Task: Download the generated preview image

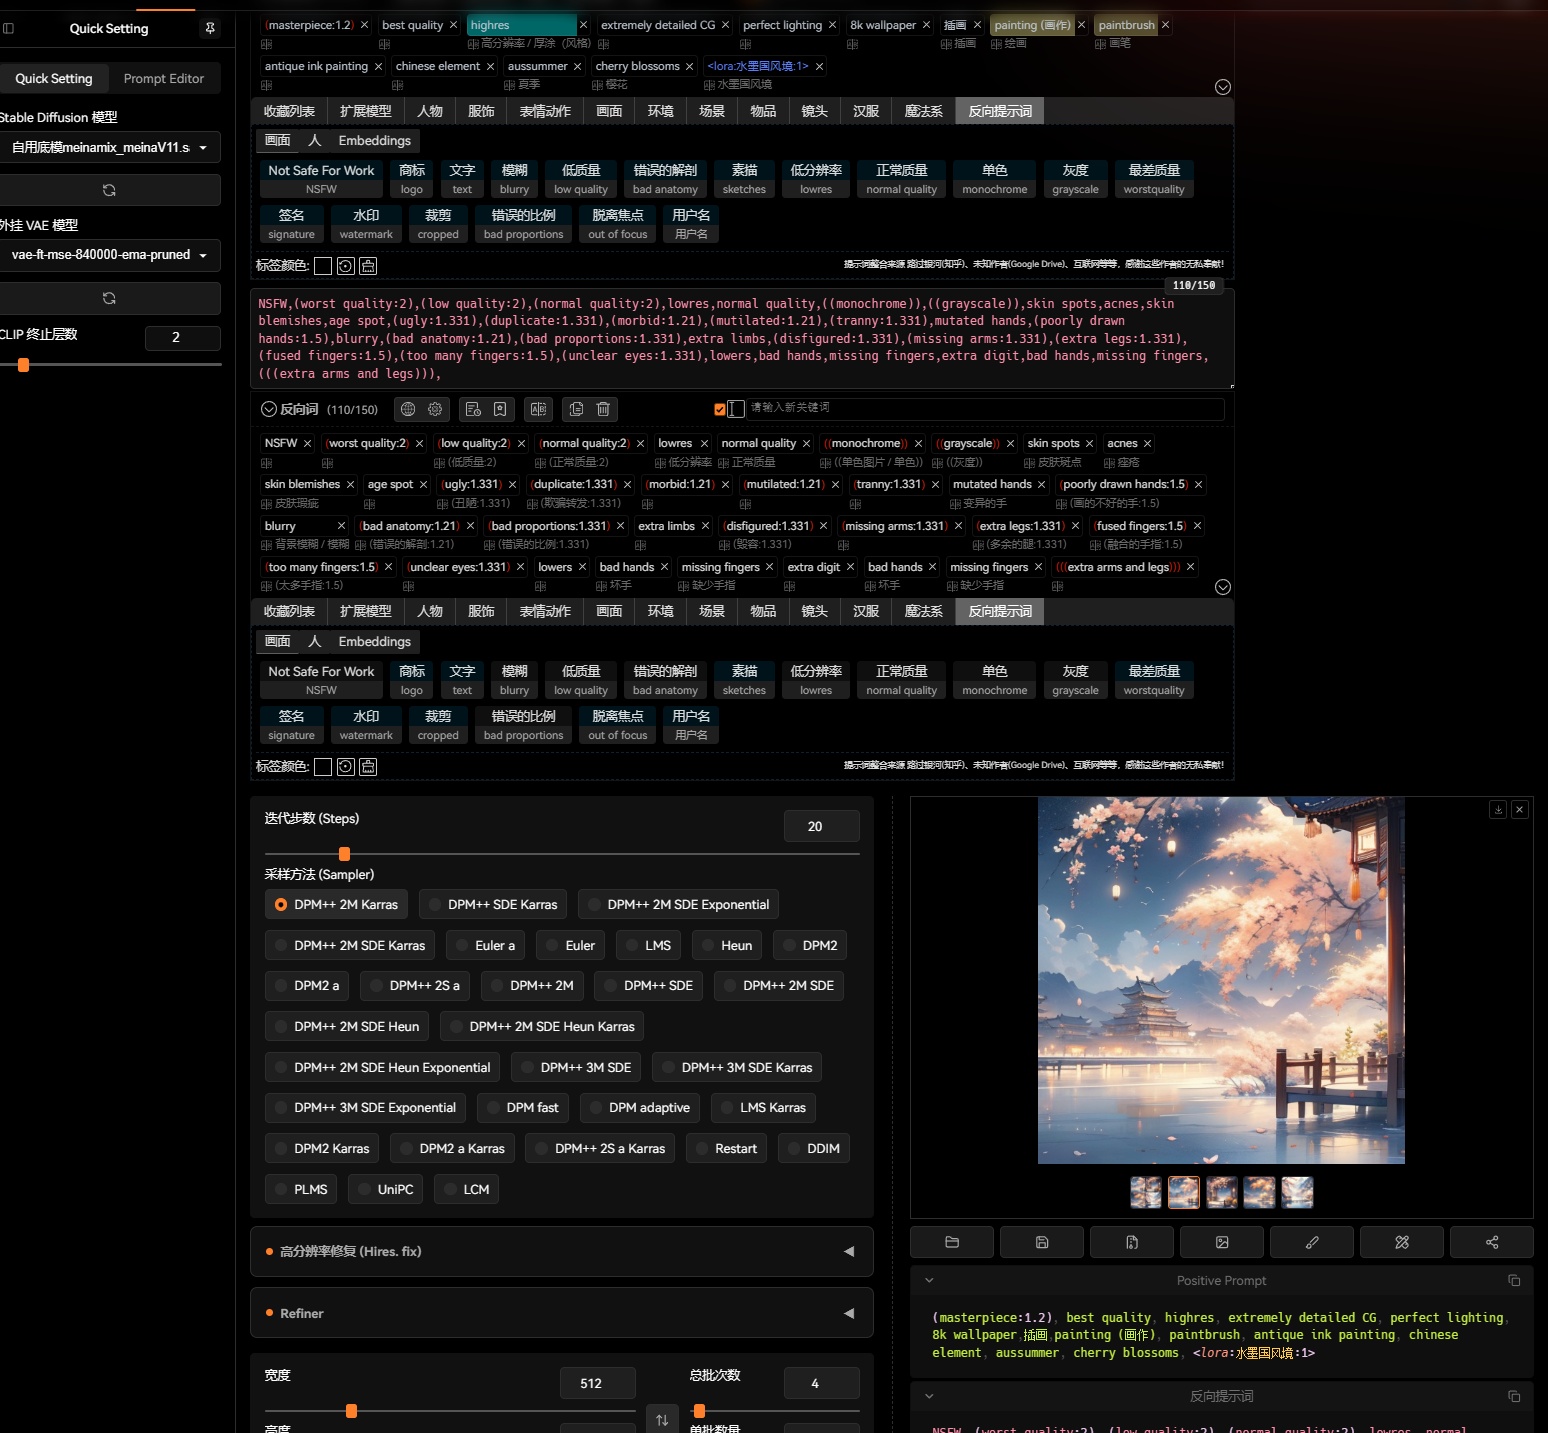Action: point(1498,809)
